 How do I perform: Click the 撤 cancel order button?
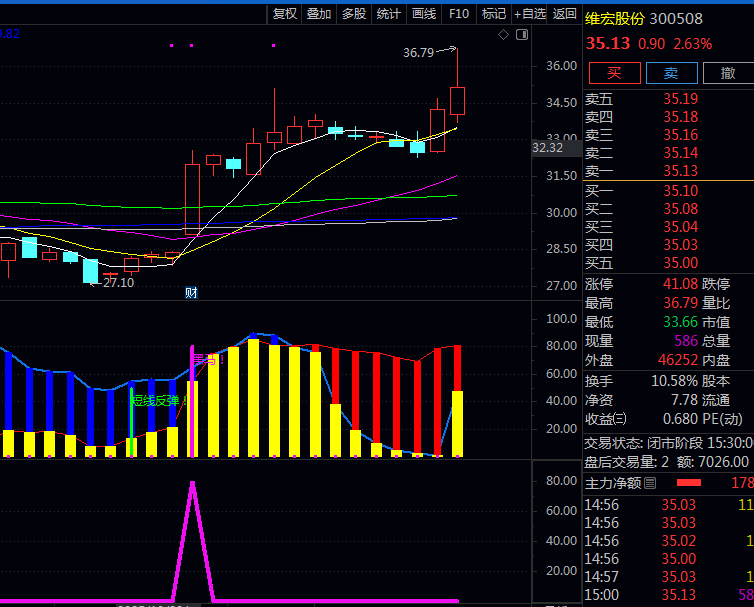[728, 73]
